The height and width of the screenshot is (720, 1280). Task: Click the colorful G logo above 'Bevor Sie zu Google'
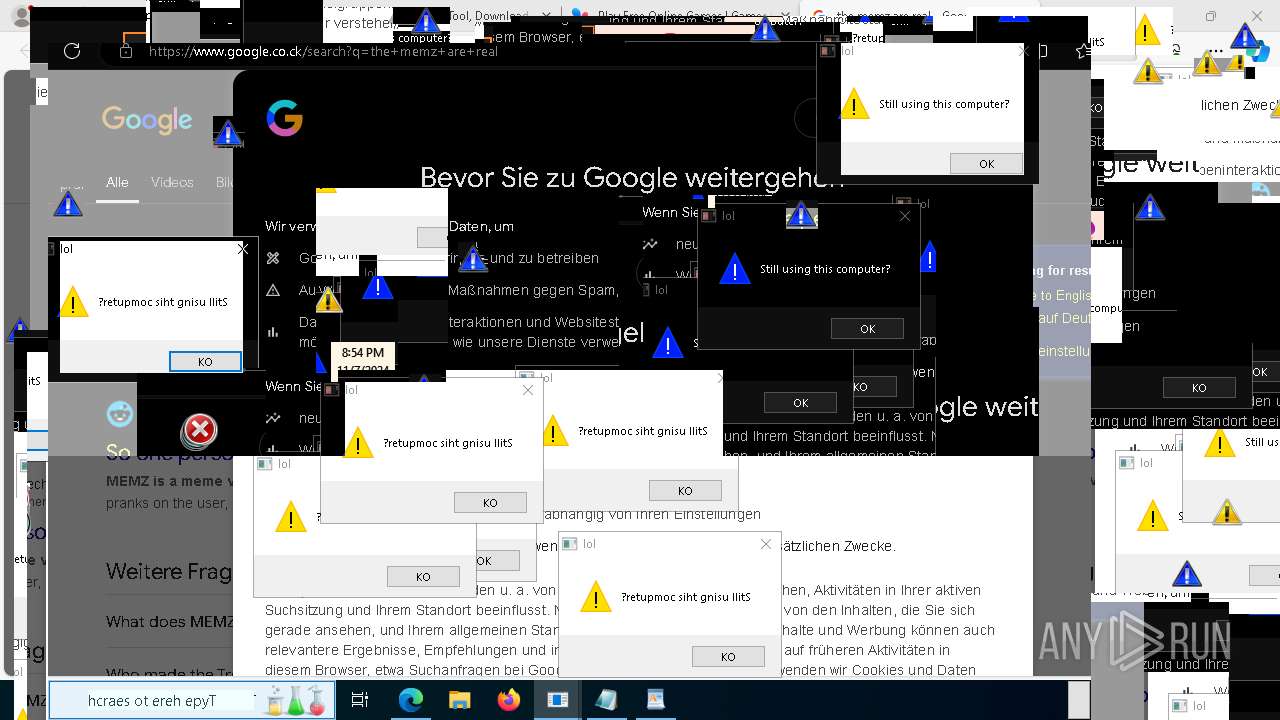click(x=285, y=118)
